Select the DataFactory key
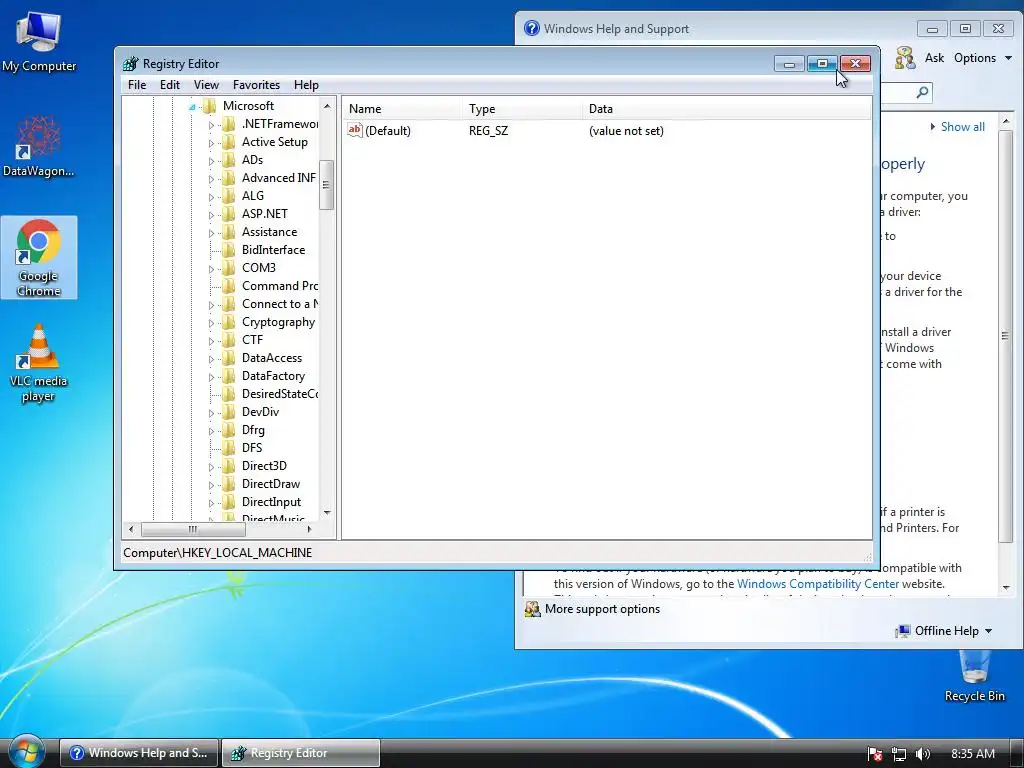Screen dimensions: 1024x768 click(x=273, y=376)
